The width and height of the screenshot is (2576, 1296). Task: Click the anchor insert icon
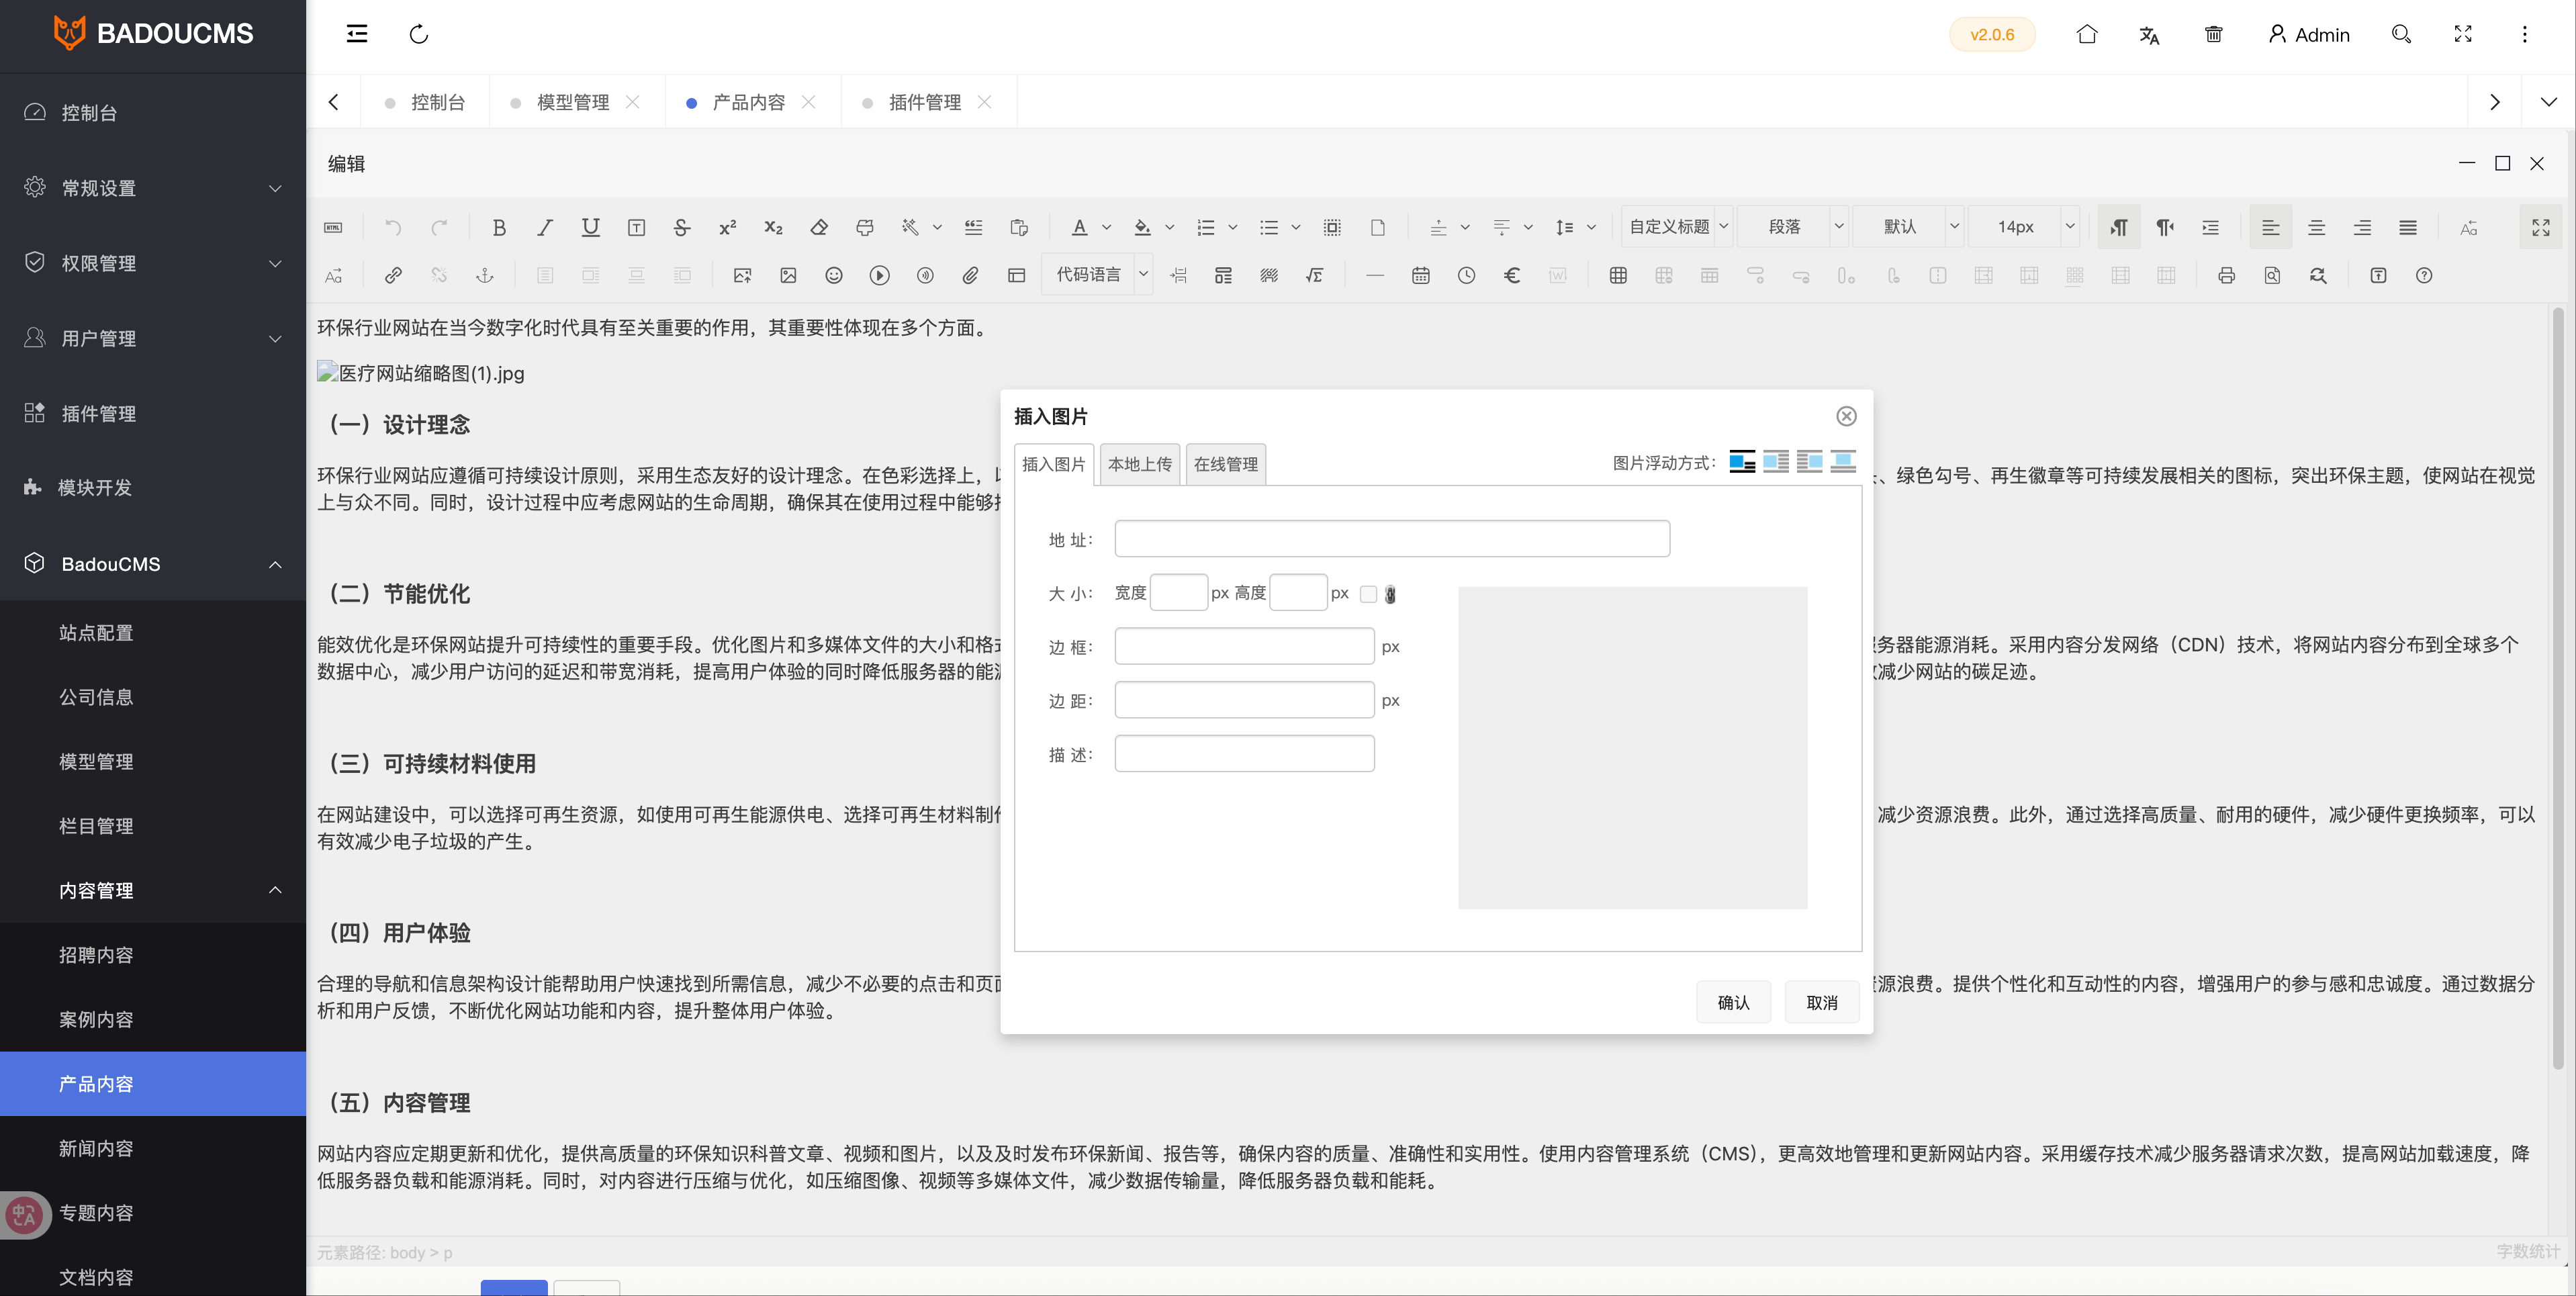(x=485, y=275)
